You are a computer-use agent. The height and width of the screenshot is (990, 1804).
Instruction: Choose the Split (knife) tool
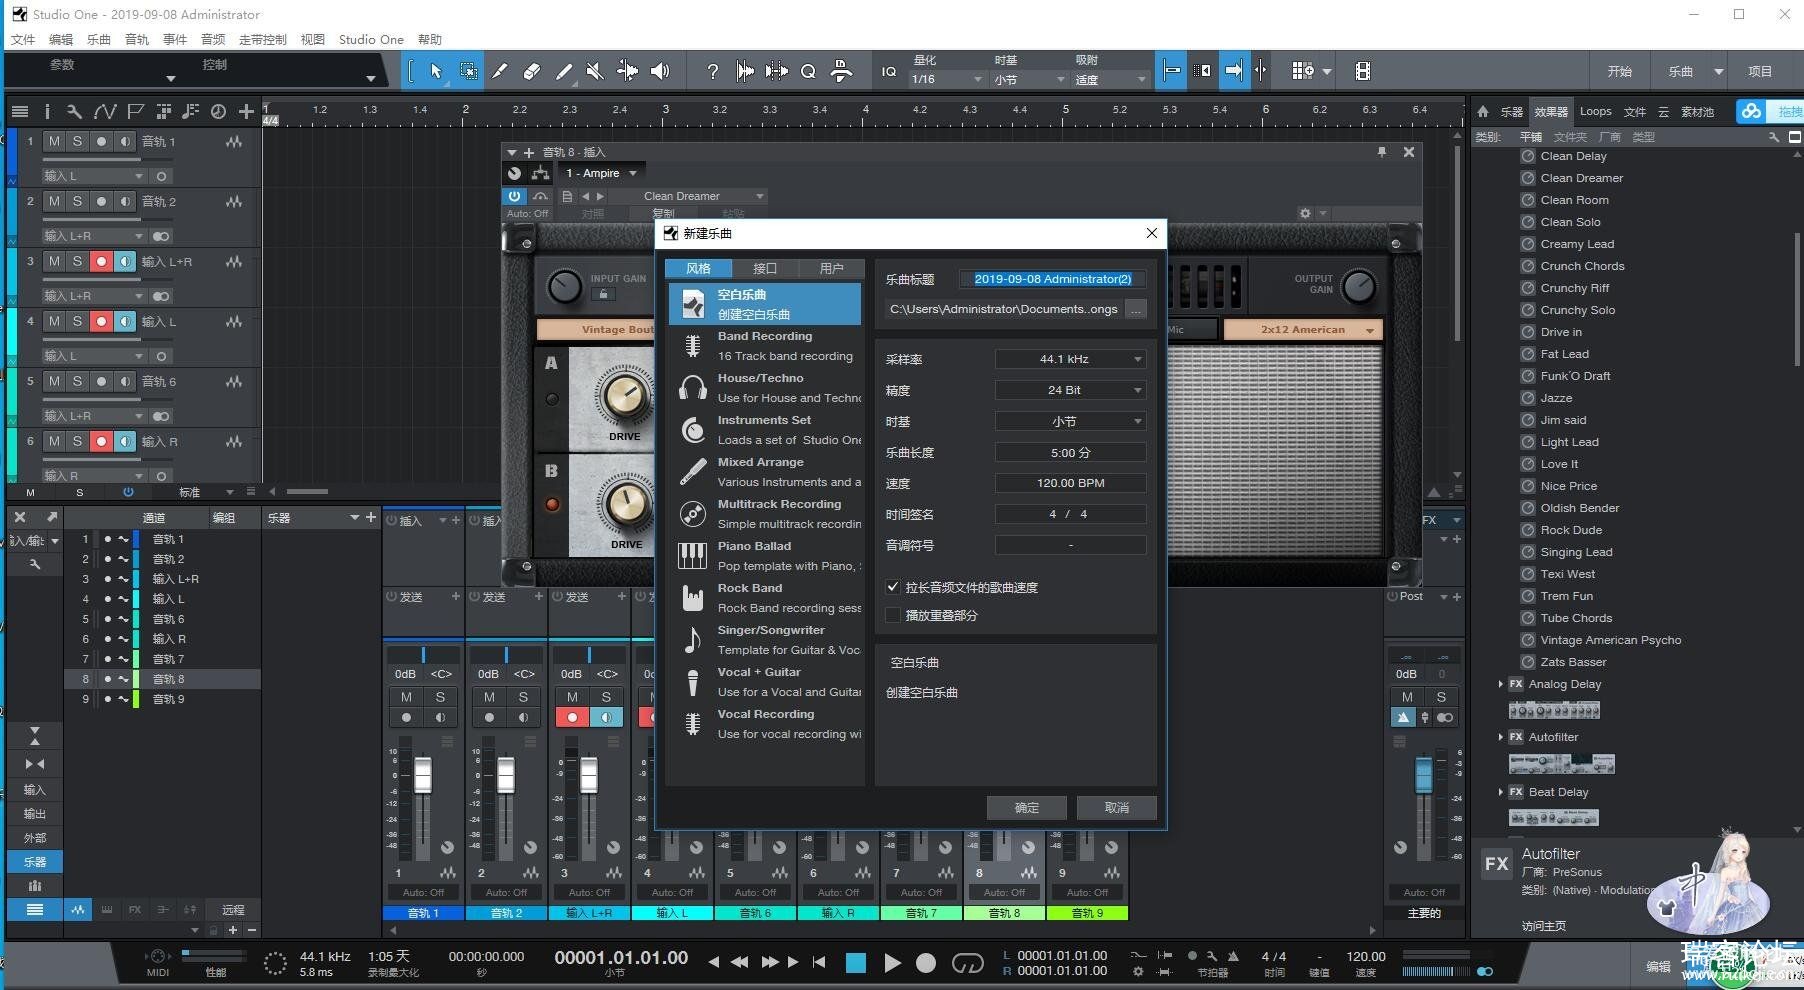coord(500,71)
